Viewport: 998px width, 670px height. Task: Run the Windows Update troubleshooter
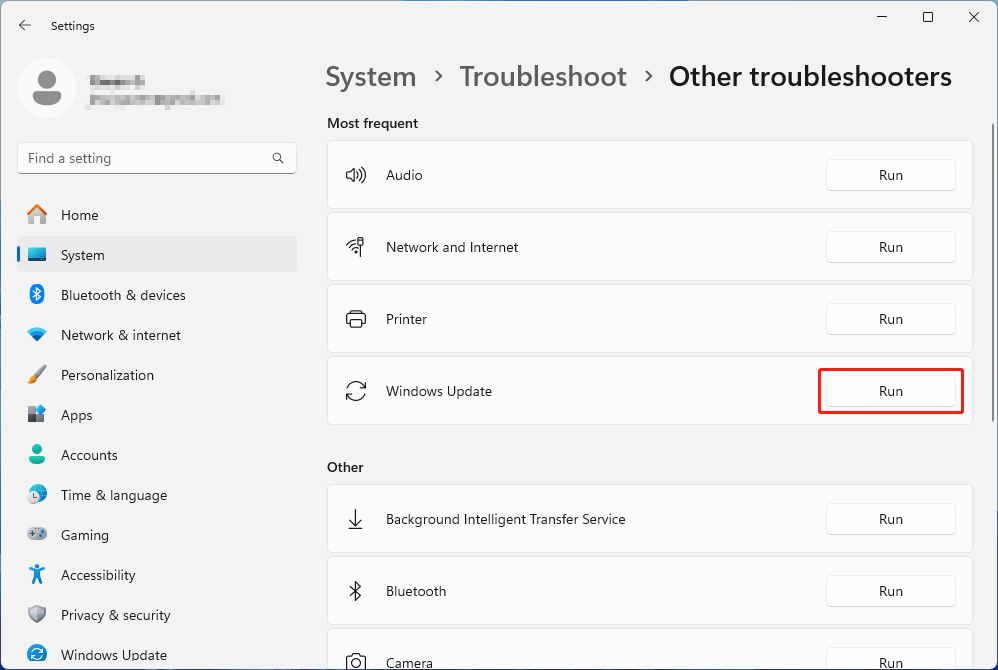click(x=890, y=391)
